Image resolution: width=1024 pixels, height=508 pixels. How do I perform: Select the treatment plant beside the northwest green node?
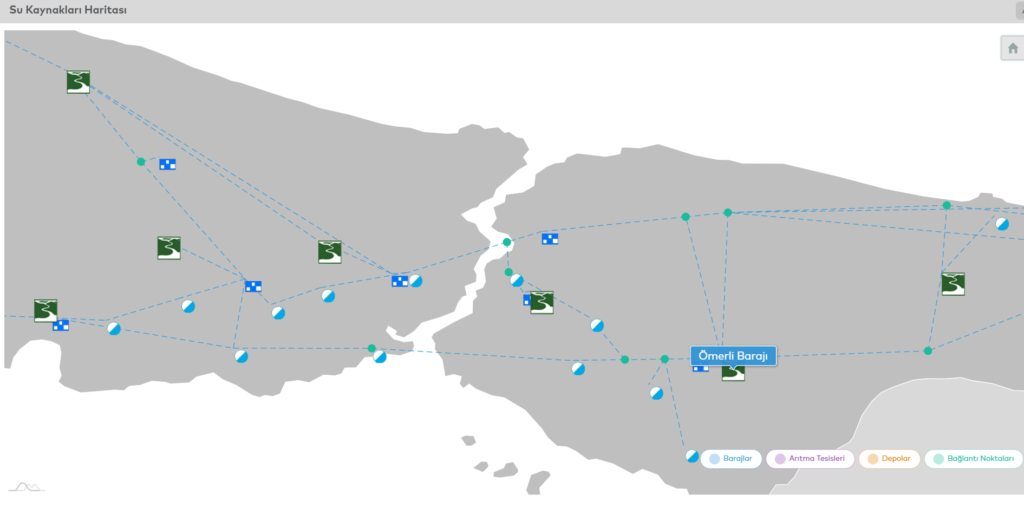tap(168, 165)
